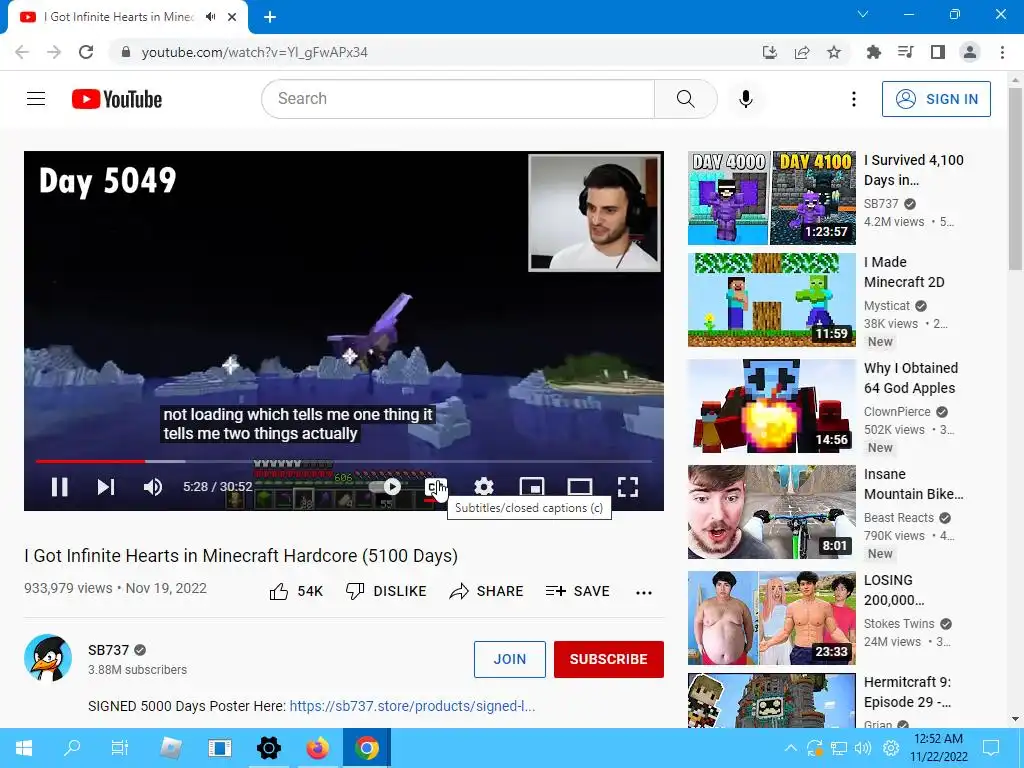Open 'I Made Minecraft 2D' video title

click(x=904, y=272)
